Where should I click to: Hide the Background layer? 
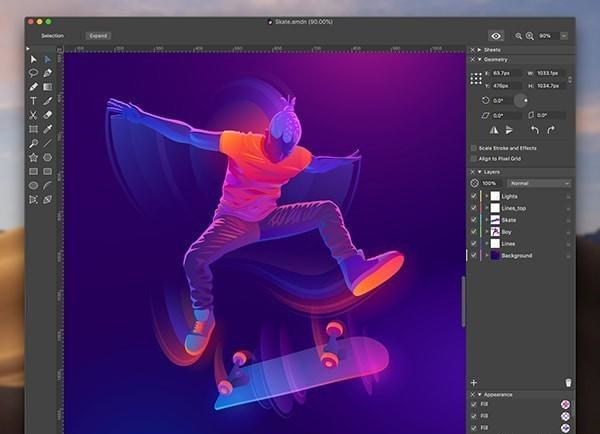pyautogui.click(x=474, y=256)
